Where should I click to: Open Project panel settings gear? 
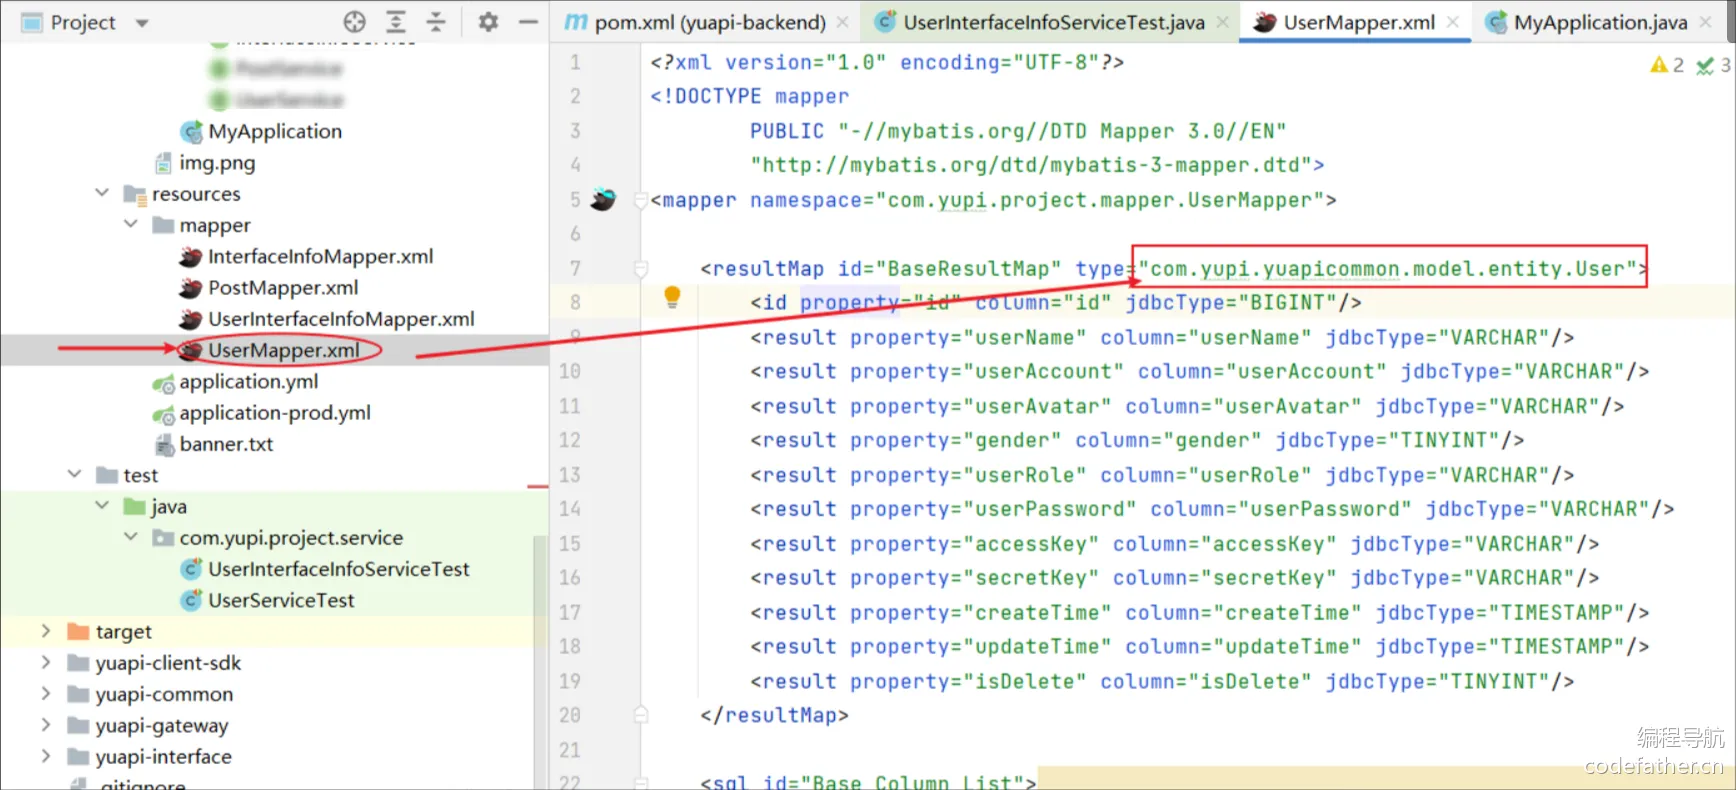pyautogui.click(x=488, y=22)
